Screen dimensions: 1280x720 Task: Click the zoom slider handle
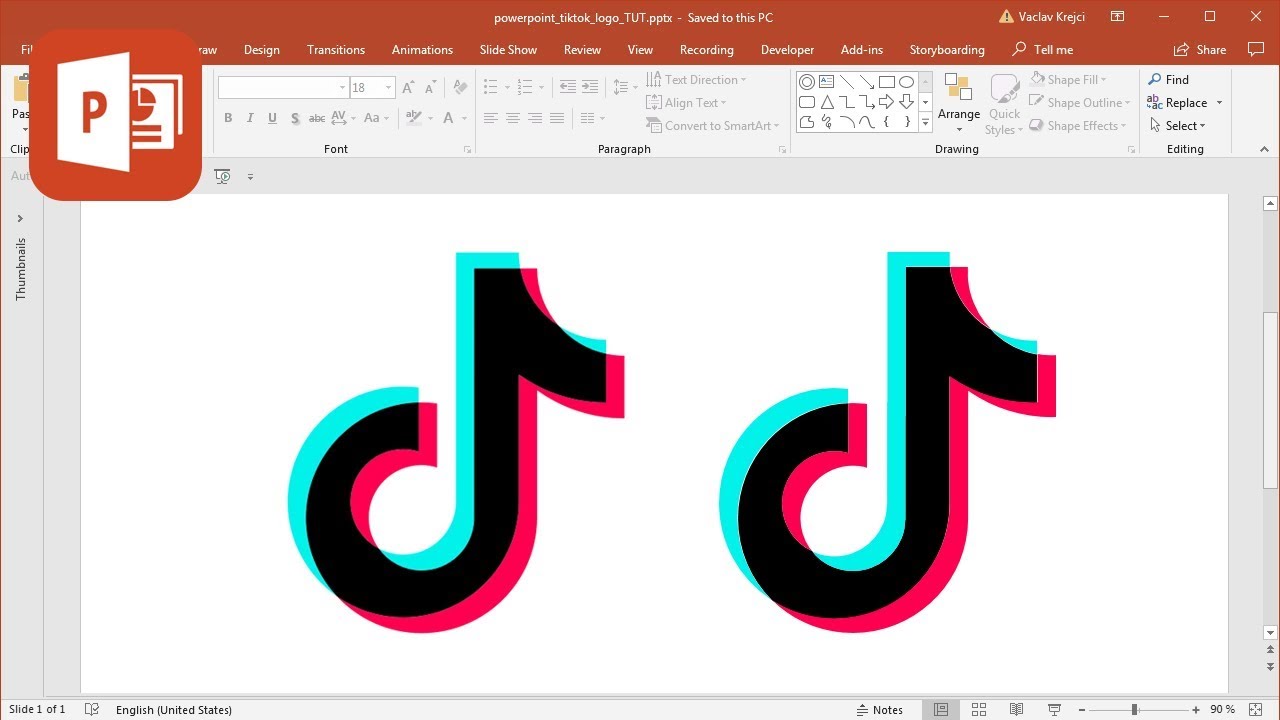click(x=1134, y=709)
